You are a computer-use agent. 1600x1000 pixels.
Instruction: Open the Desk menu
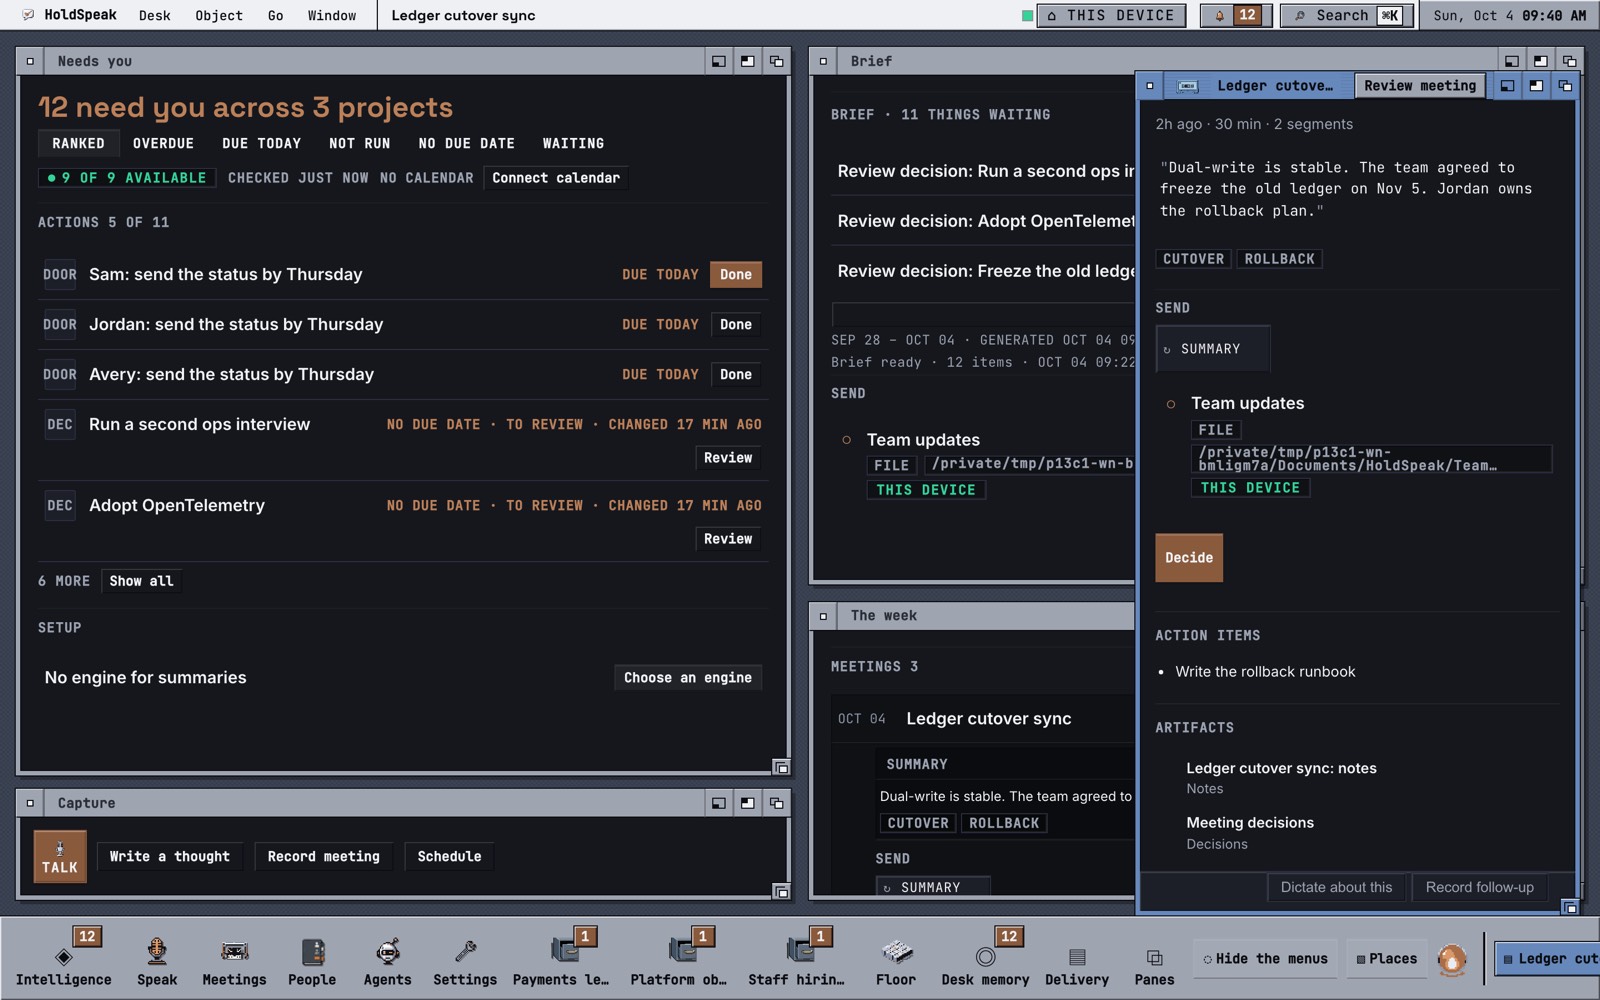tap(155, 15)
